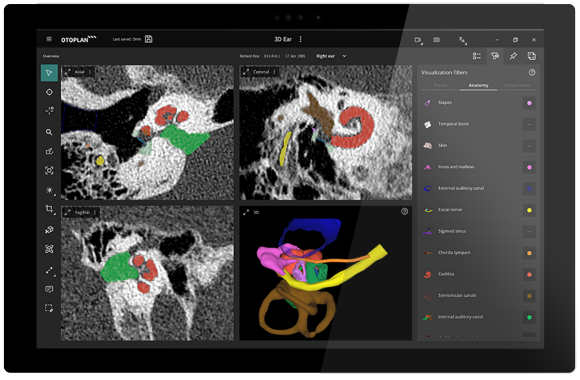This screenshot has width=580, height=380.
Task: Click the Cochlea row icon
Action: (x=428, y=275)
